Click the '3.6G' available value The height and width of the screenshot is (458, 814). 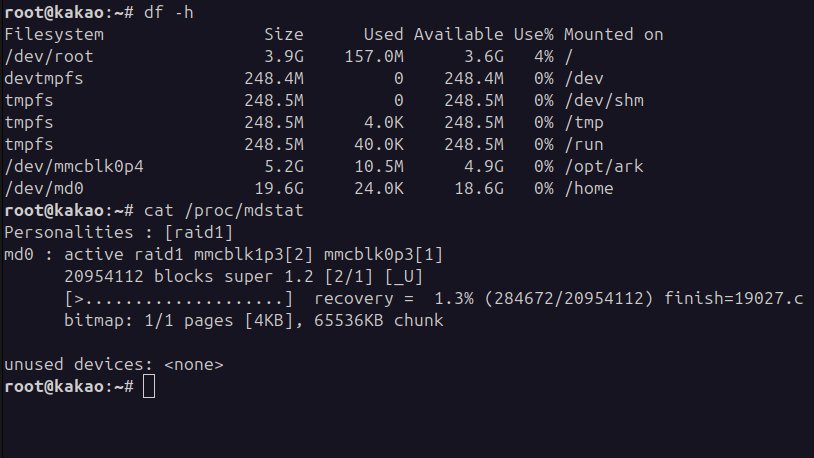click(x=484, y=57)
